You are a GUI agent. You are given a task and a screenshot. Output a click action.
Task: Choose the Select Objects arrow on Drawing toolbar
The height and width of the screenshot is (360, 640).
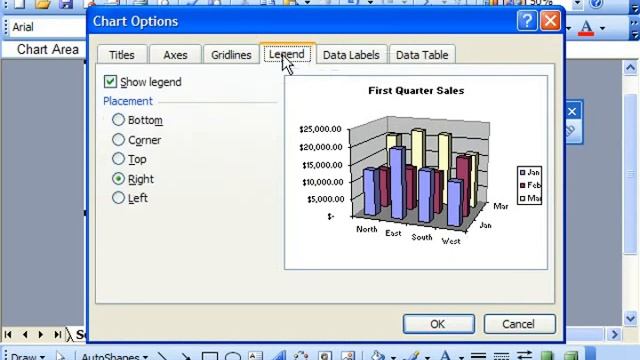point(60,356)
